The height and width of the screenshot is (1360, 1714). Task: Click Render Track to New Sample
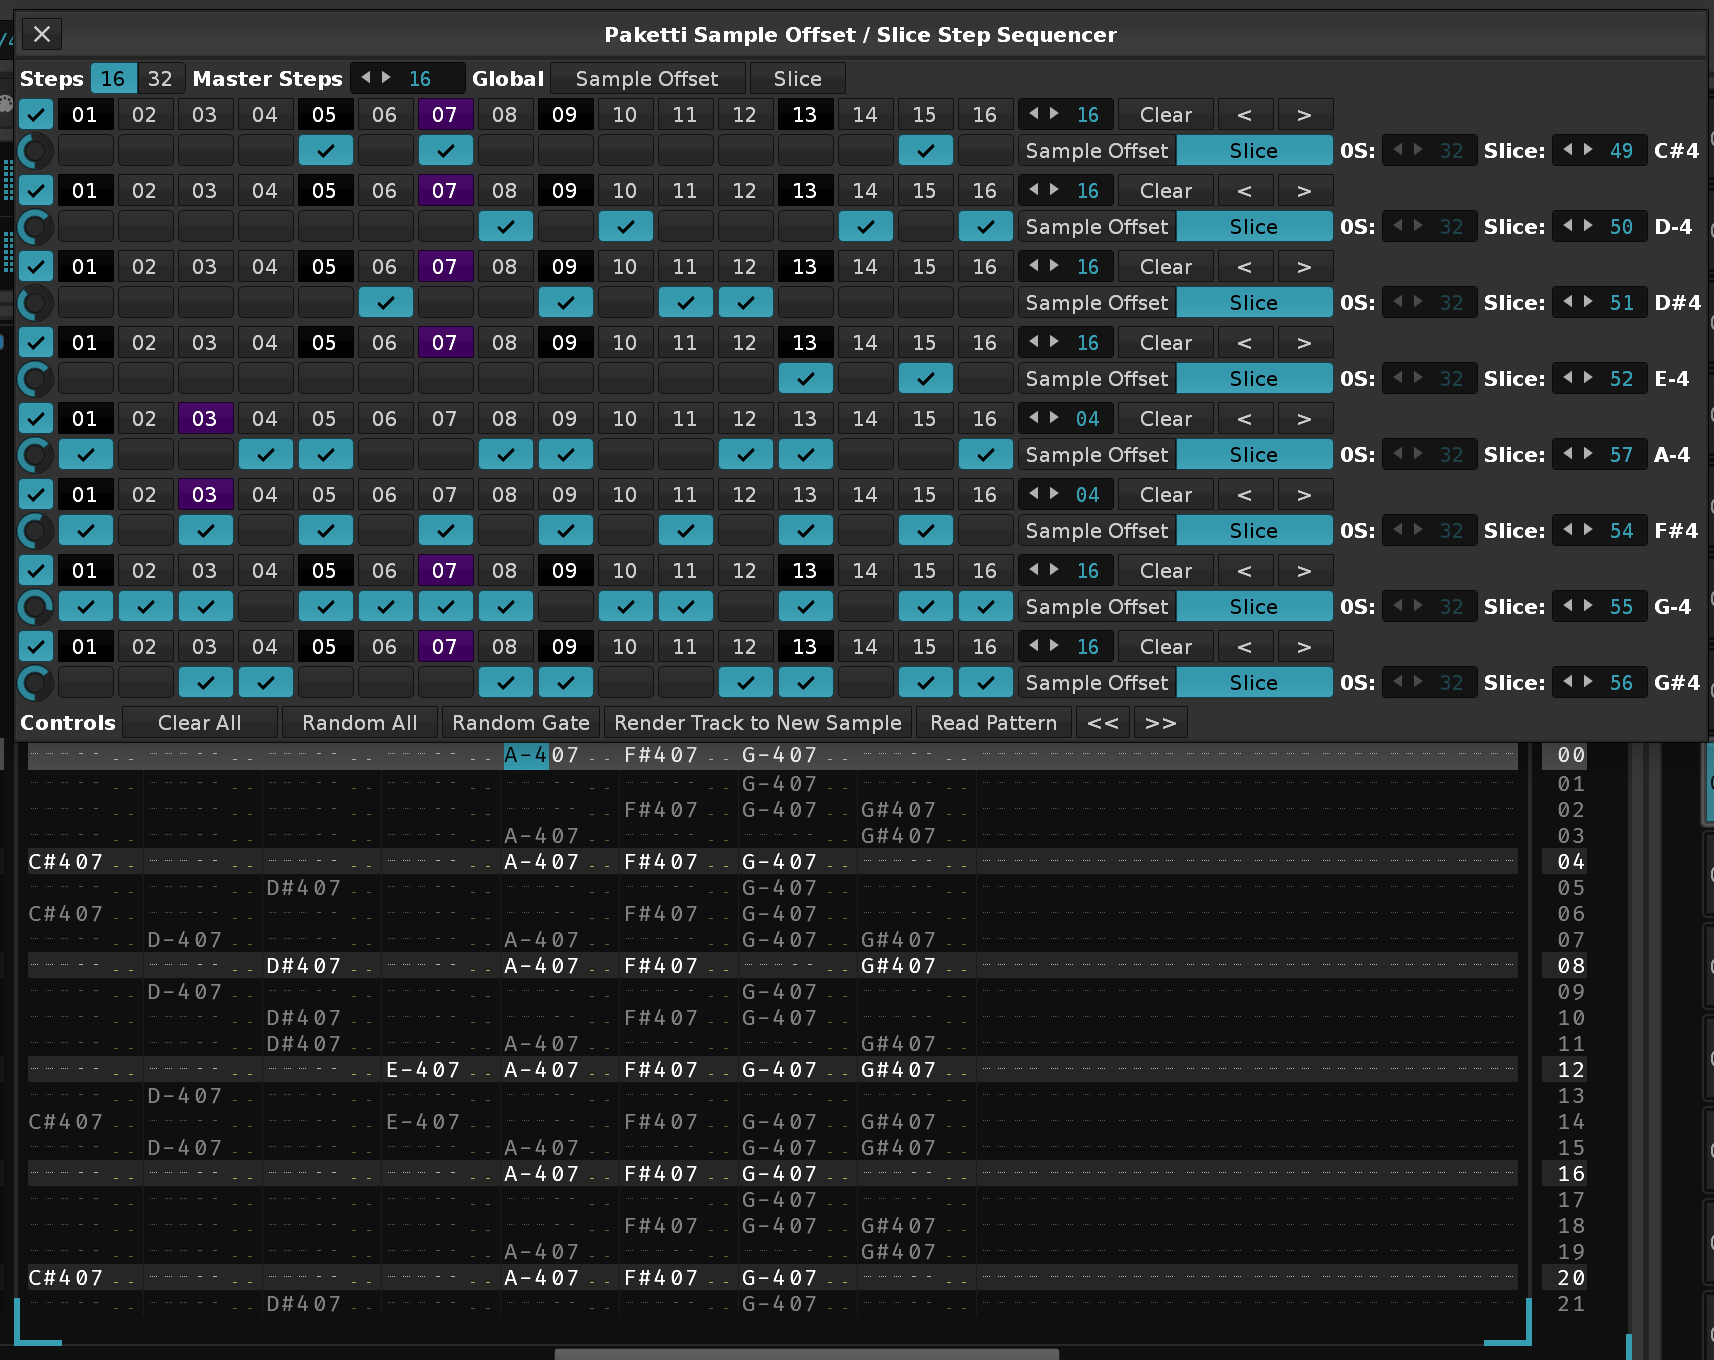click(x=757, y=723)
